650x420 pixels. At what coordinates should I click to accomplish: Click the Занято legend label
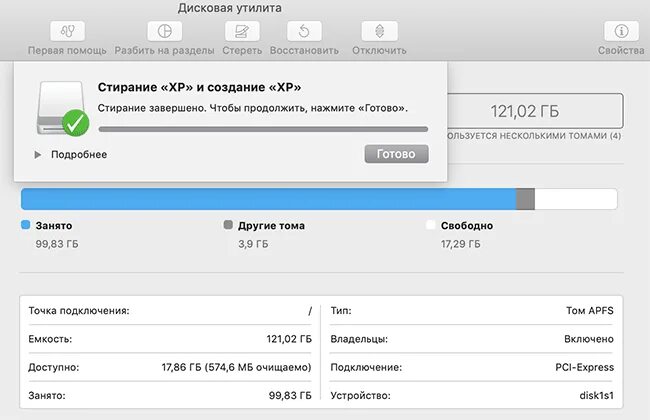point(54,226)
